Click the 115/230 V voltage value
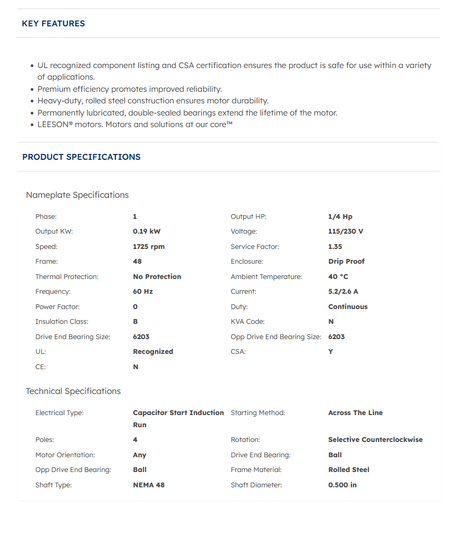This screenshot has width=460, height=539. (346, 231)
